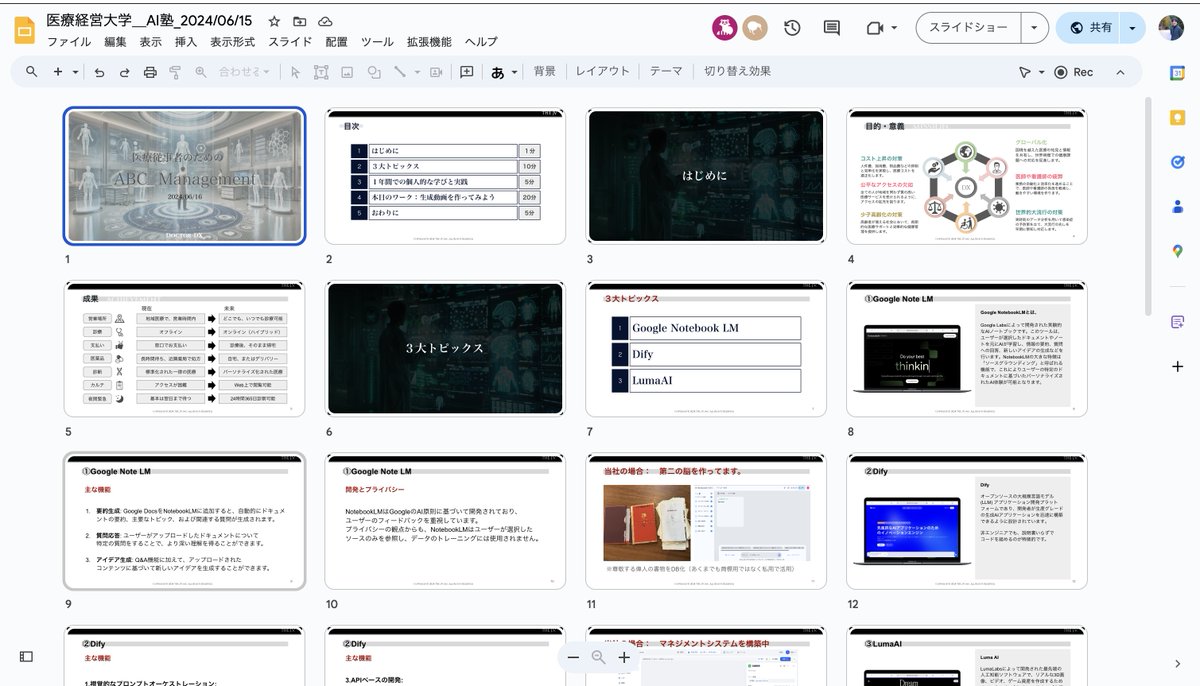The height and width of the screenshot is (686, 1200).
Task: Open the 表示形式 menu
Action: pyautogui.click(x=232, y=42)
